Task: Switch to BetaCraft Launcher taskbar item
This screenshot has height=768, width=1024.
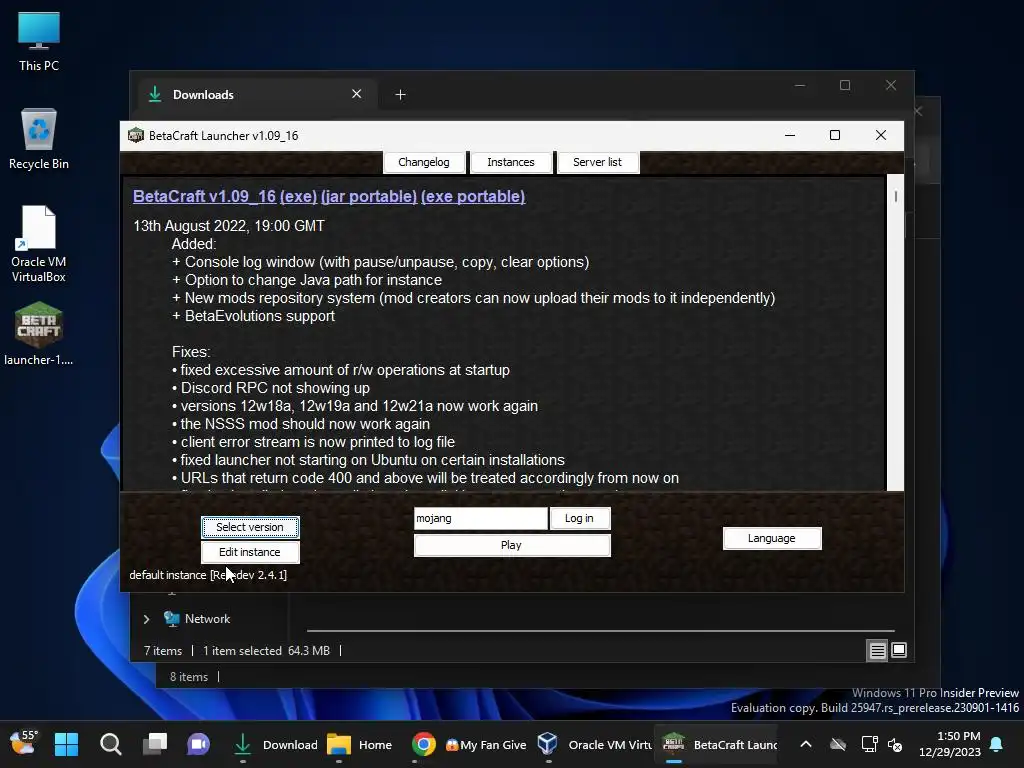Action: pyautogui.click(x=718, y=744)
